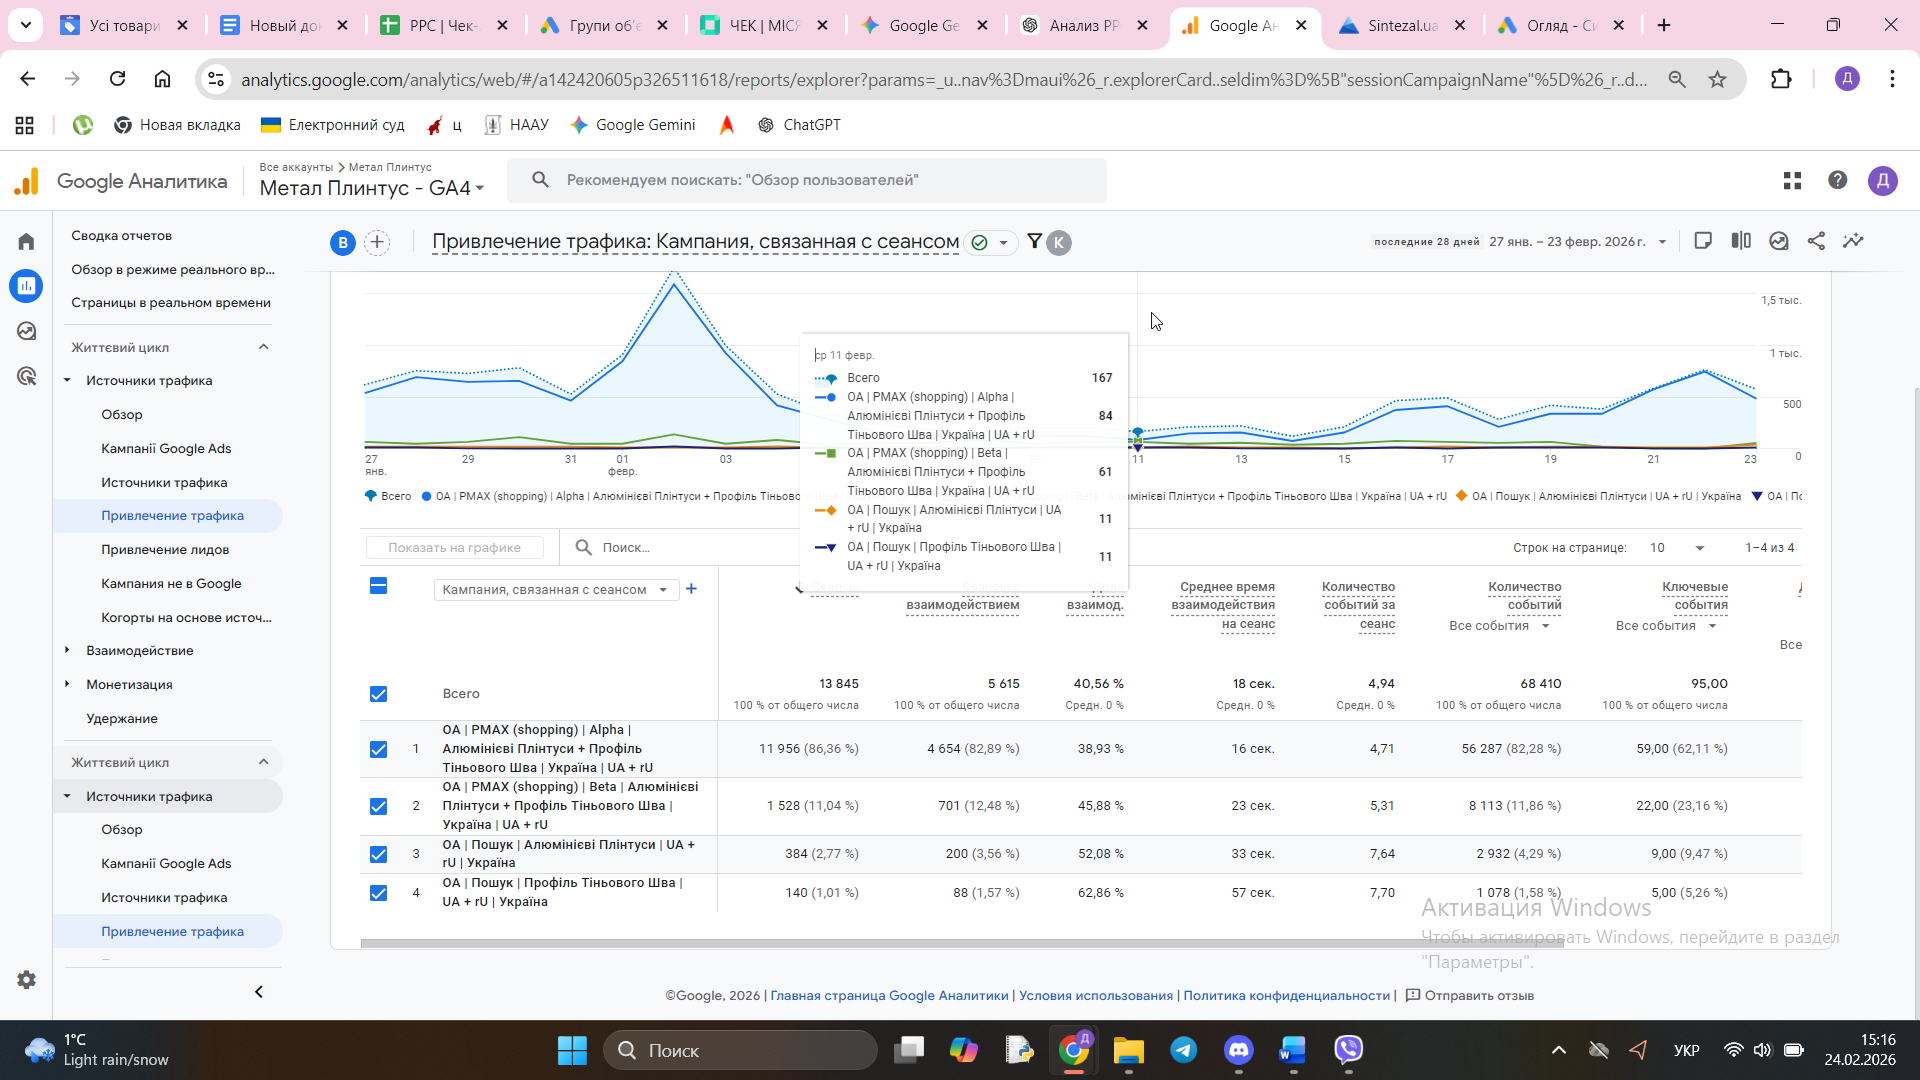The image size is (1920, 1080).
Task: Open Кампания, связанная с сеансом dimension dropdown
Action: [x=556, y=590]
